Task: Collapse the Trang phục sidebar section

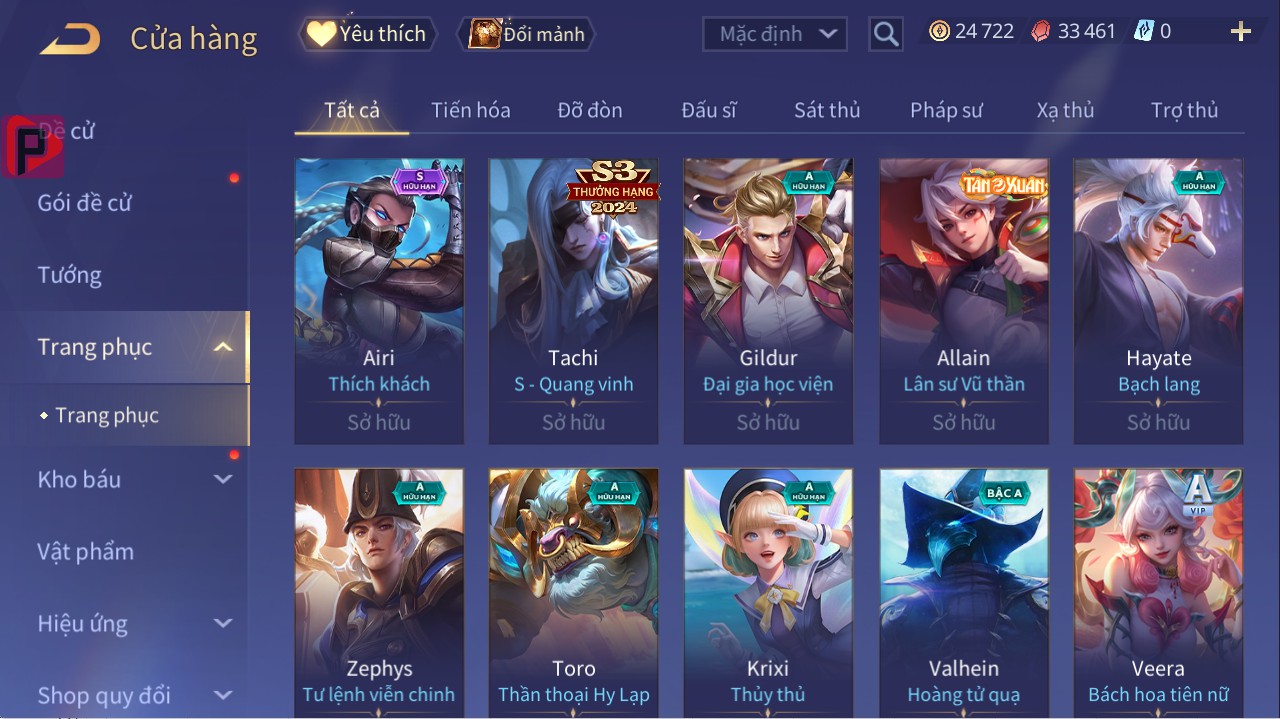Action: [x=223, y=348]
